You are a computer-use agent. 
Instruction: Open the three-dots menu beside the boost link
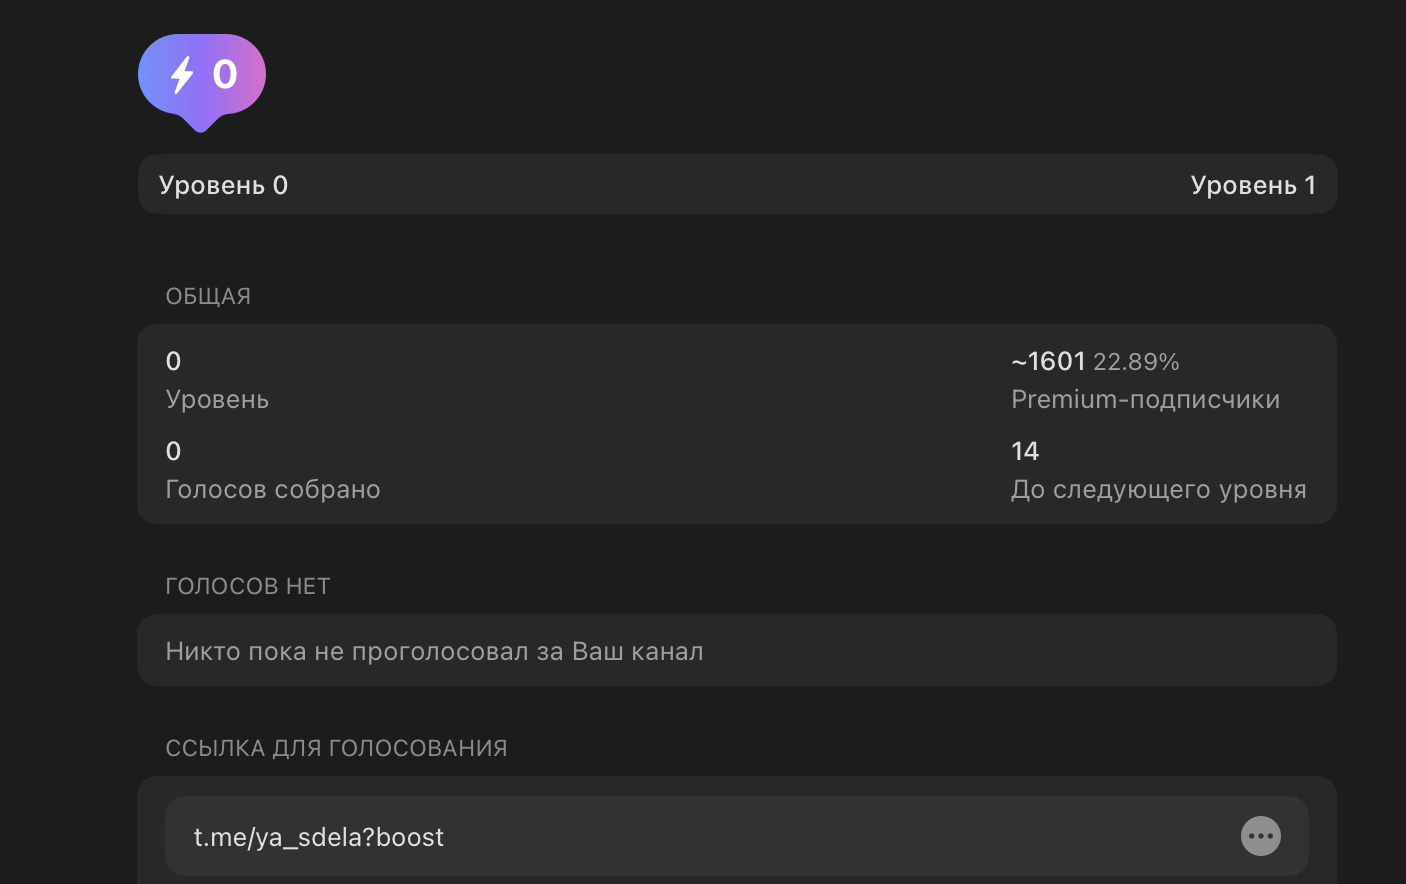tap(1260, 836)
